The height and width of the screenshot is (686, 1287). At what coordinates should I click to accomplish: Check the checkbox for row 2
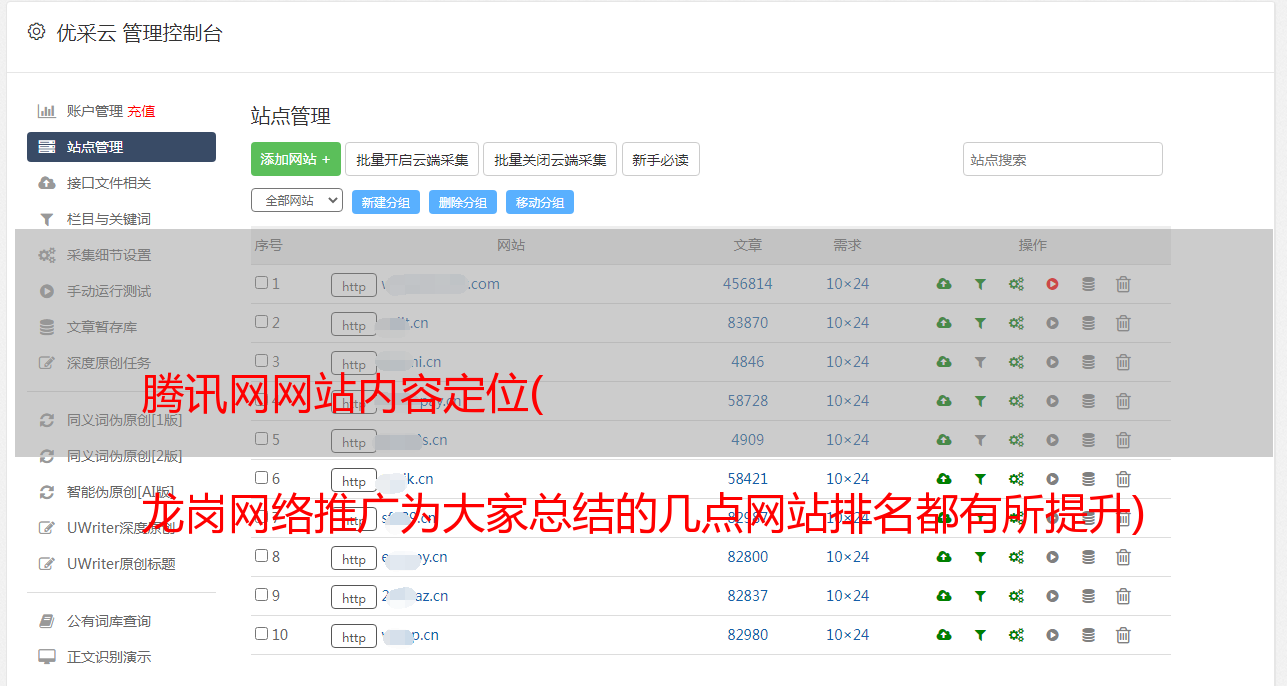tap(261, 322)
